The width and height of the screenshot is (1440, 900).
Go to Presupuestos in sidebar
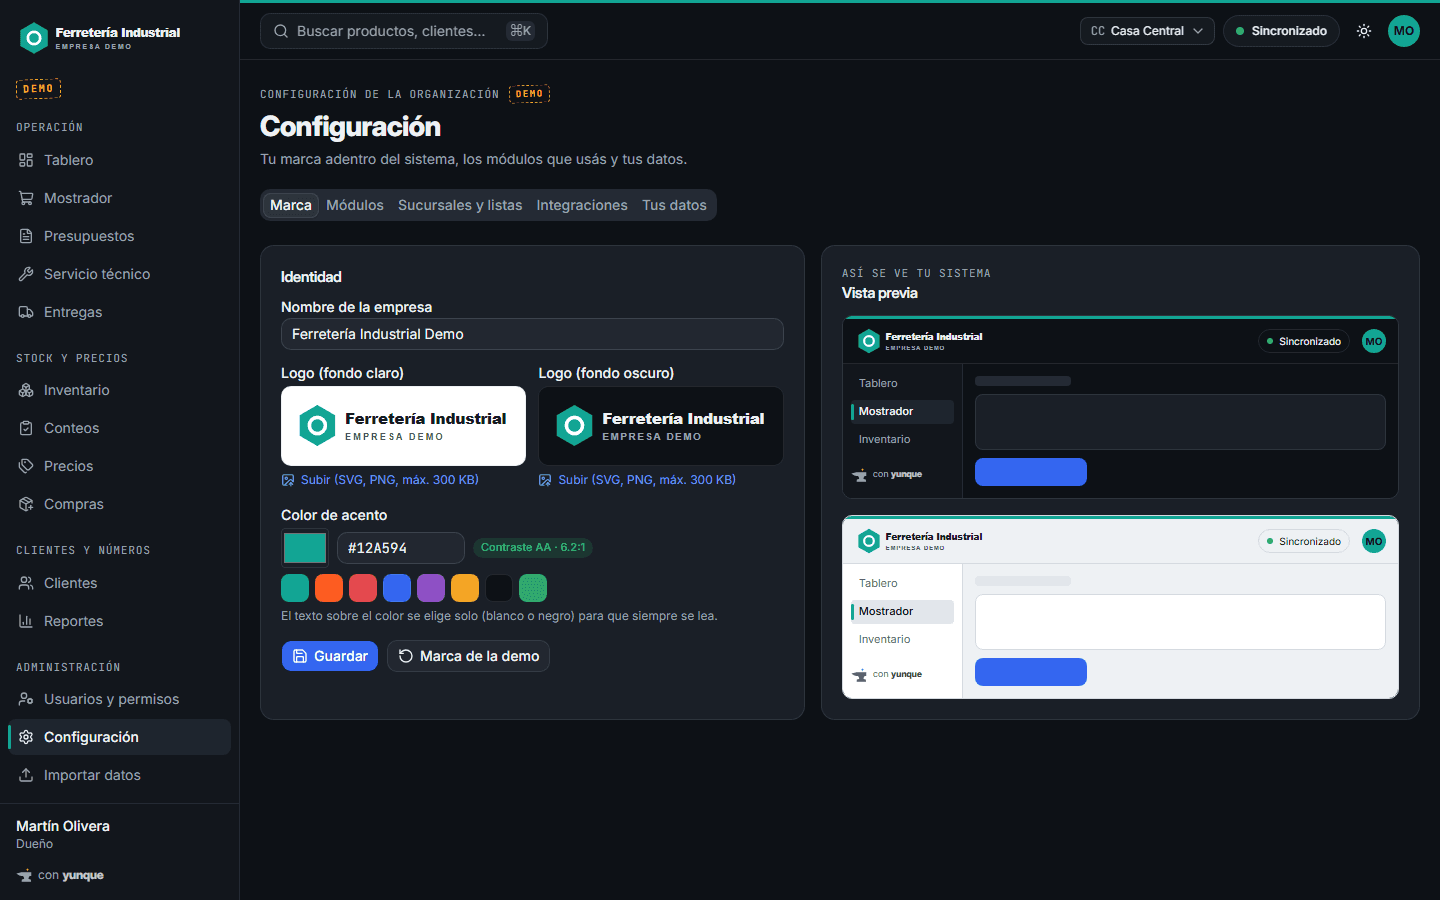pyautogui.click(x=119, y=236)
